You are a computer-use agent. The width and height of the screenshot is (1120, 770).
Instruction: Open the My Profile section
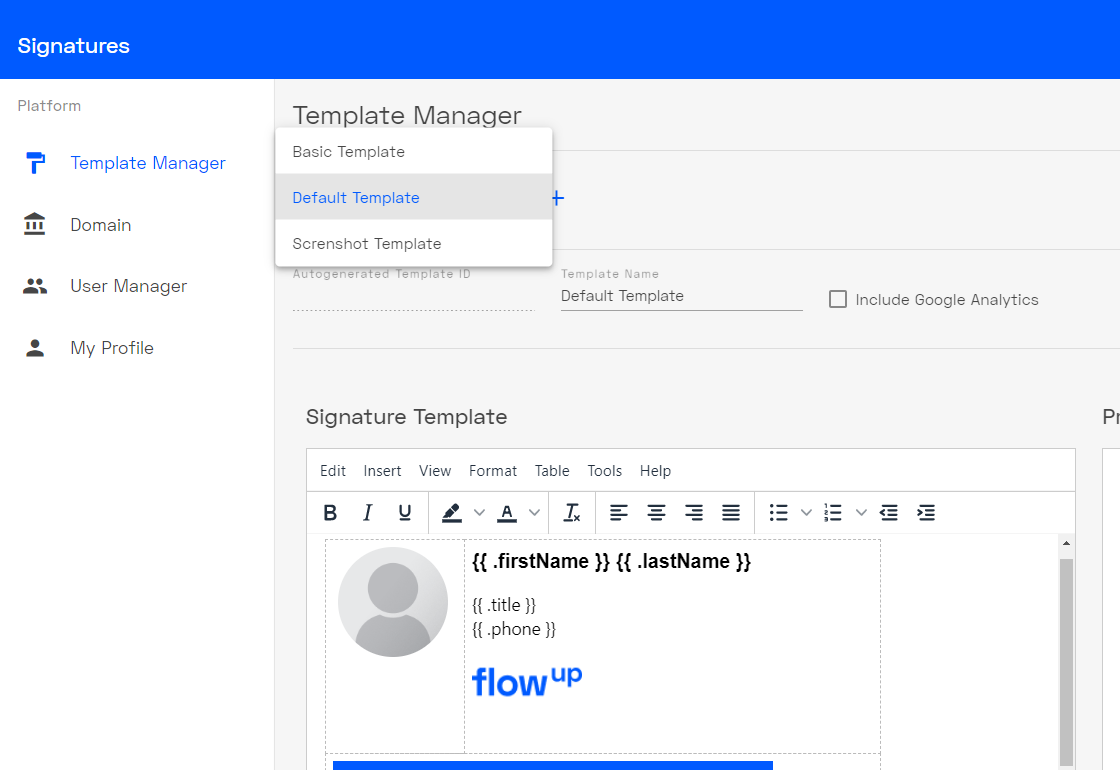112,347
